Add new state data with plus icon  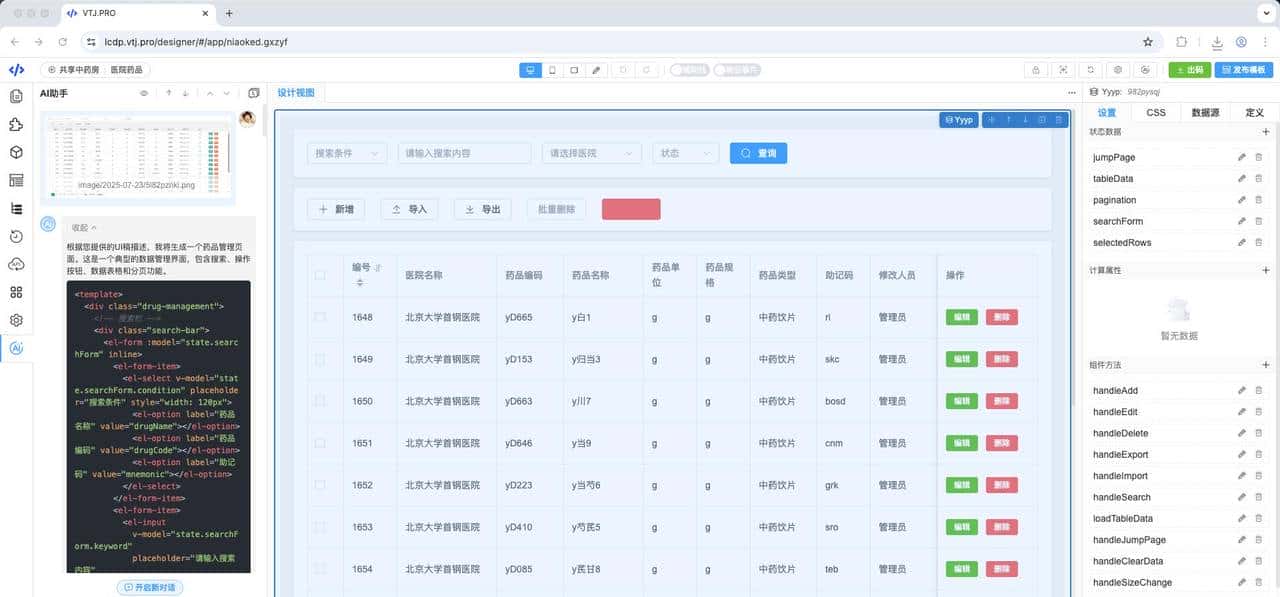[x=1265, y=132]
